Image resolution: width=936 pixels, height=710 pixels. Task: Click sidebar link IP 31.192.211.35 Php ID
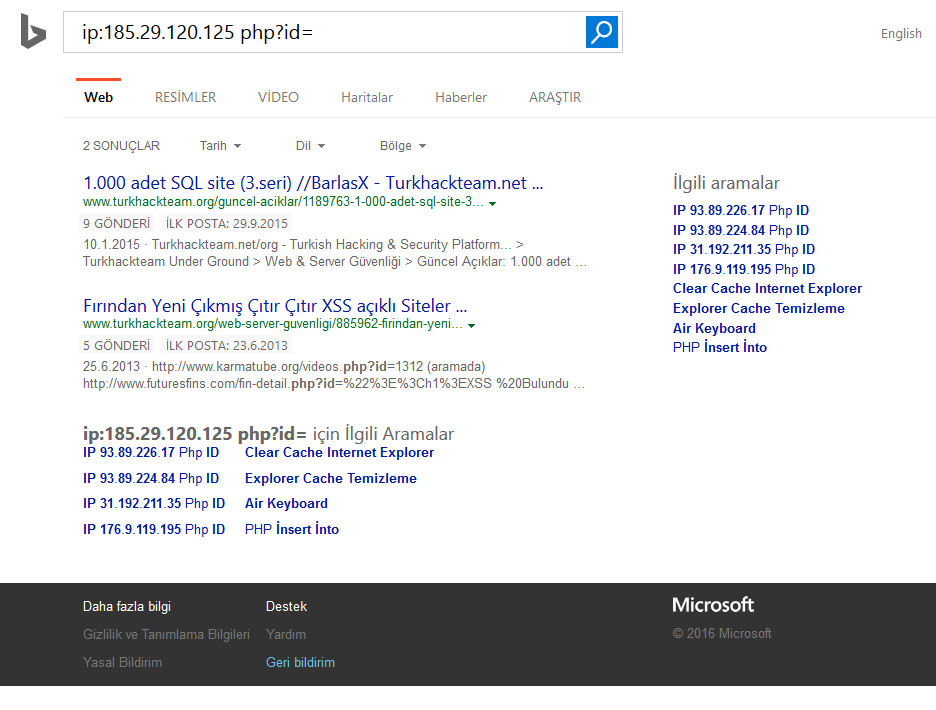click(x=744, y=250)
